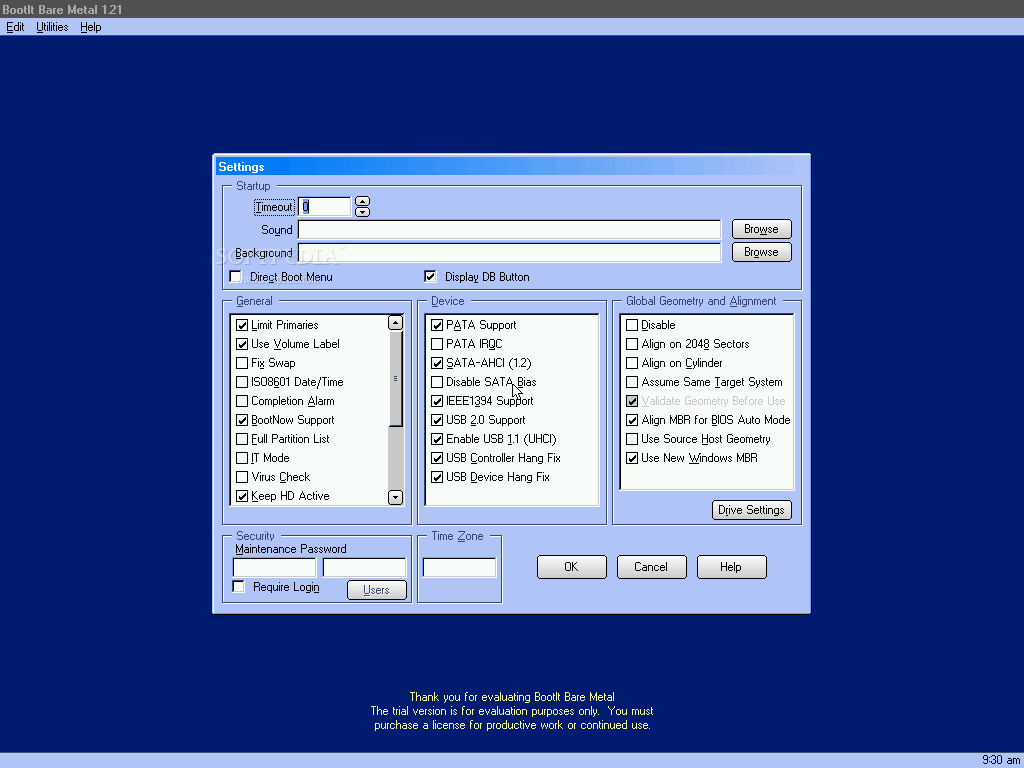Click General list scroll up arrow

tap(395, 323)
